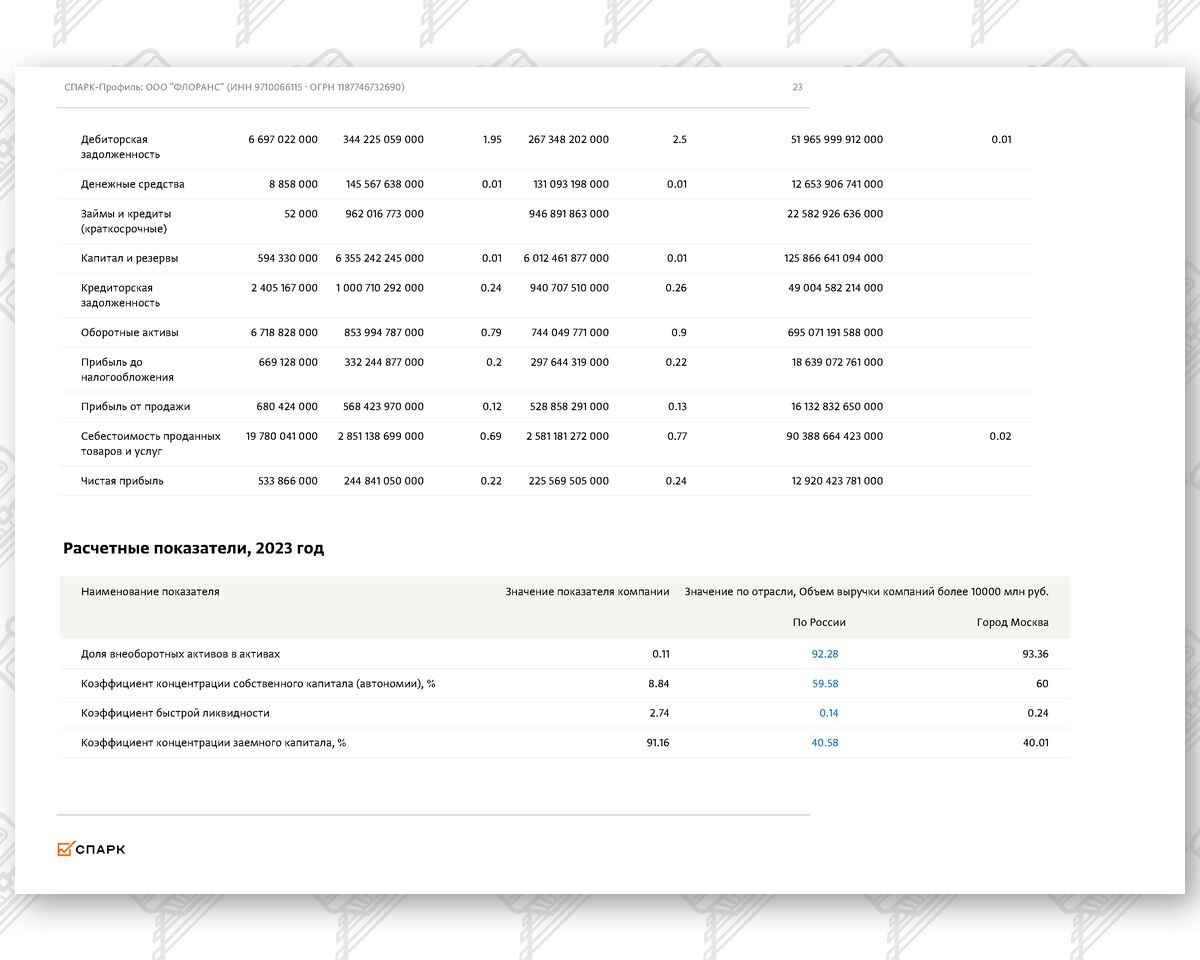The width and height of the screenshot is (1200, 960).
Task: Click the 'Чистая прибыль' row label
Action: pos(122,480)
